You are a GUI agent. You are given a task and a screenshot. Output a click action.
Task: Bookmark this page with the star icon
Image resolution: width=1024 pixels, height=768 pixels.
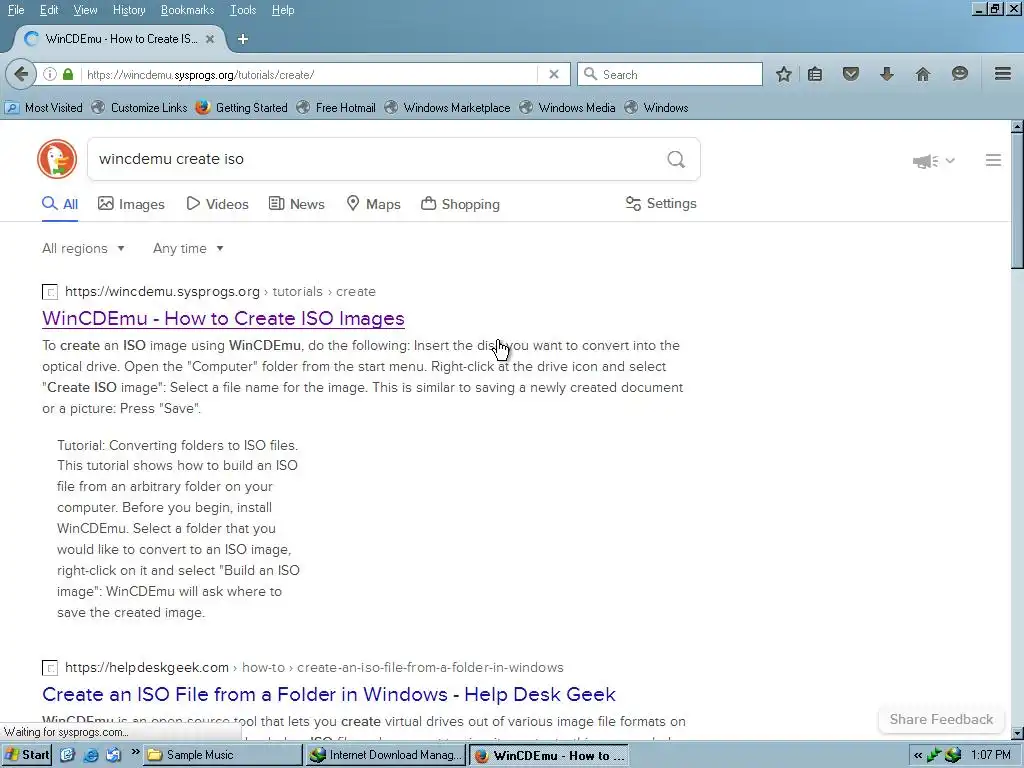pos(784,74)
